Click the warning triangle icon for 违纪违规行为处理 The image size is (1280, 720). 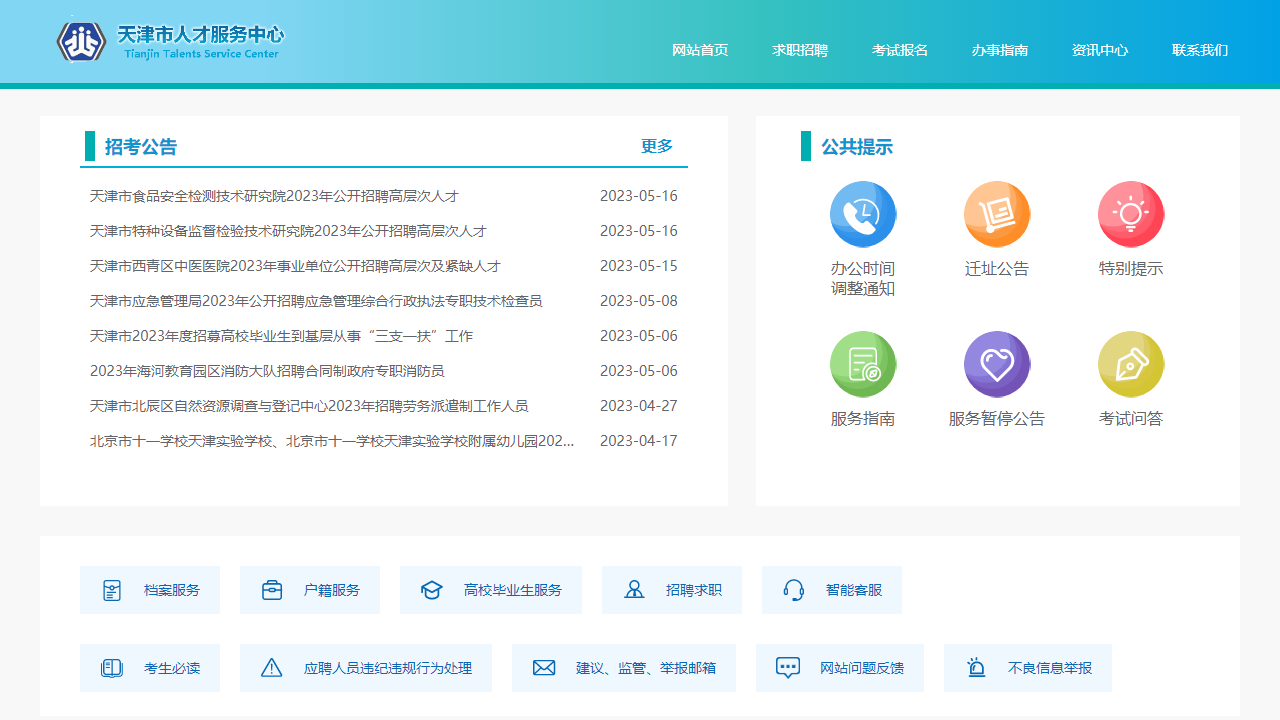click(272, 668)
